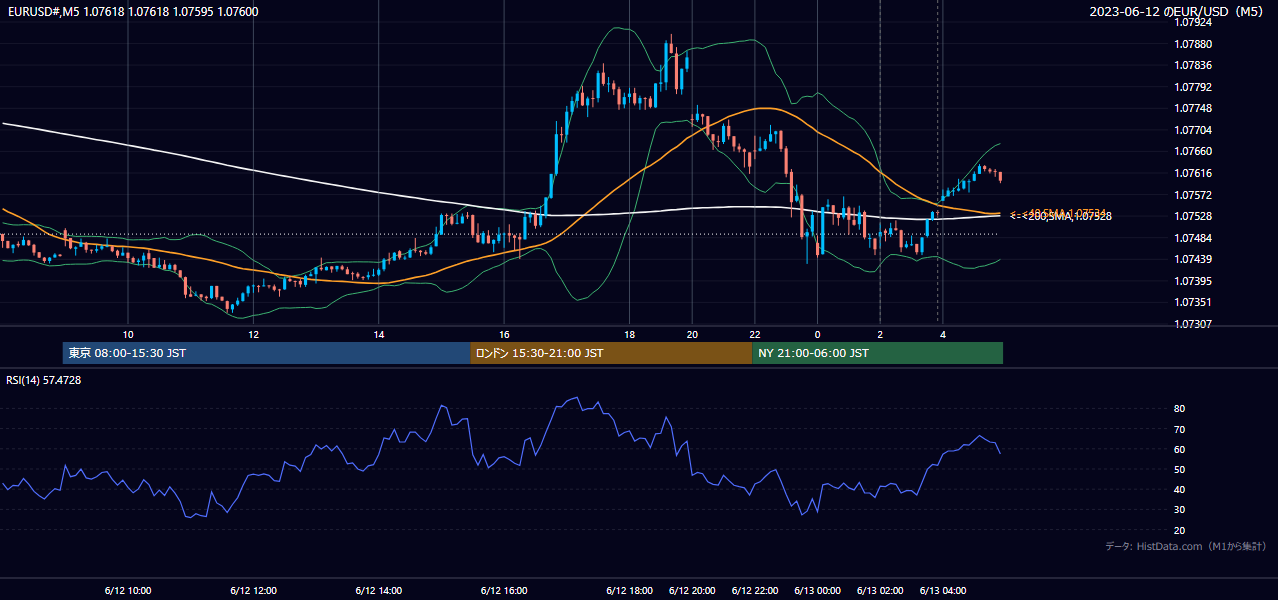Click the bottom date label 6/12 10:00
Image resolution: width=1278 pixels, height=600 pixels.
coord(128,591)
